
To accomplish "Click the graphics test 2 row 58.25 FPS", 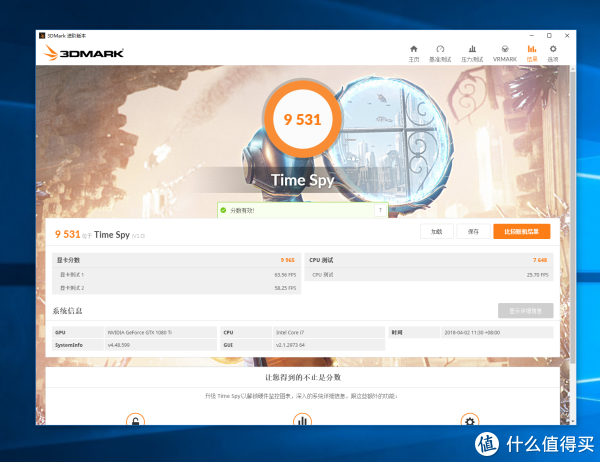I will [x=176, y=288].
